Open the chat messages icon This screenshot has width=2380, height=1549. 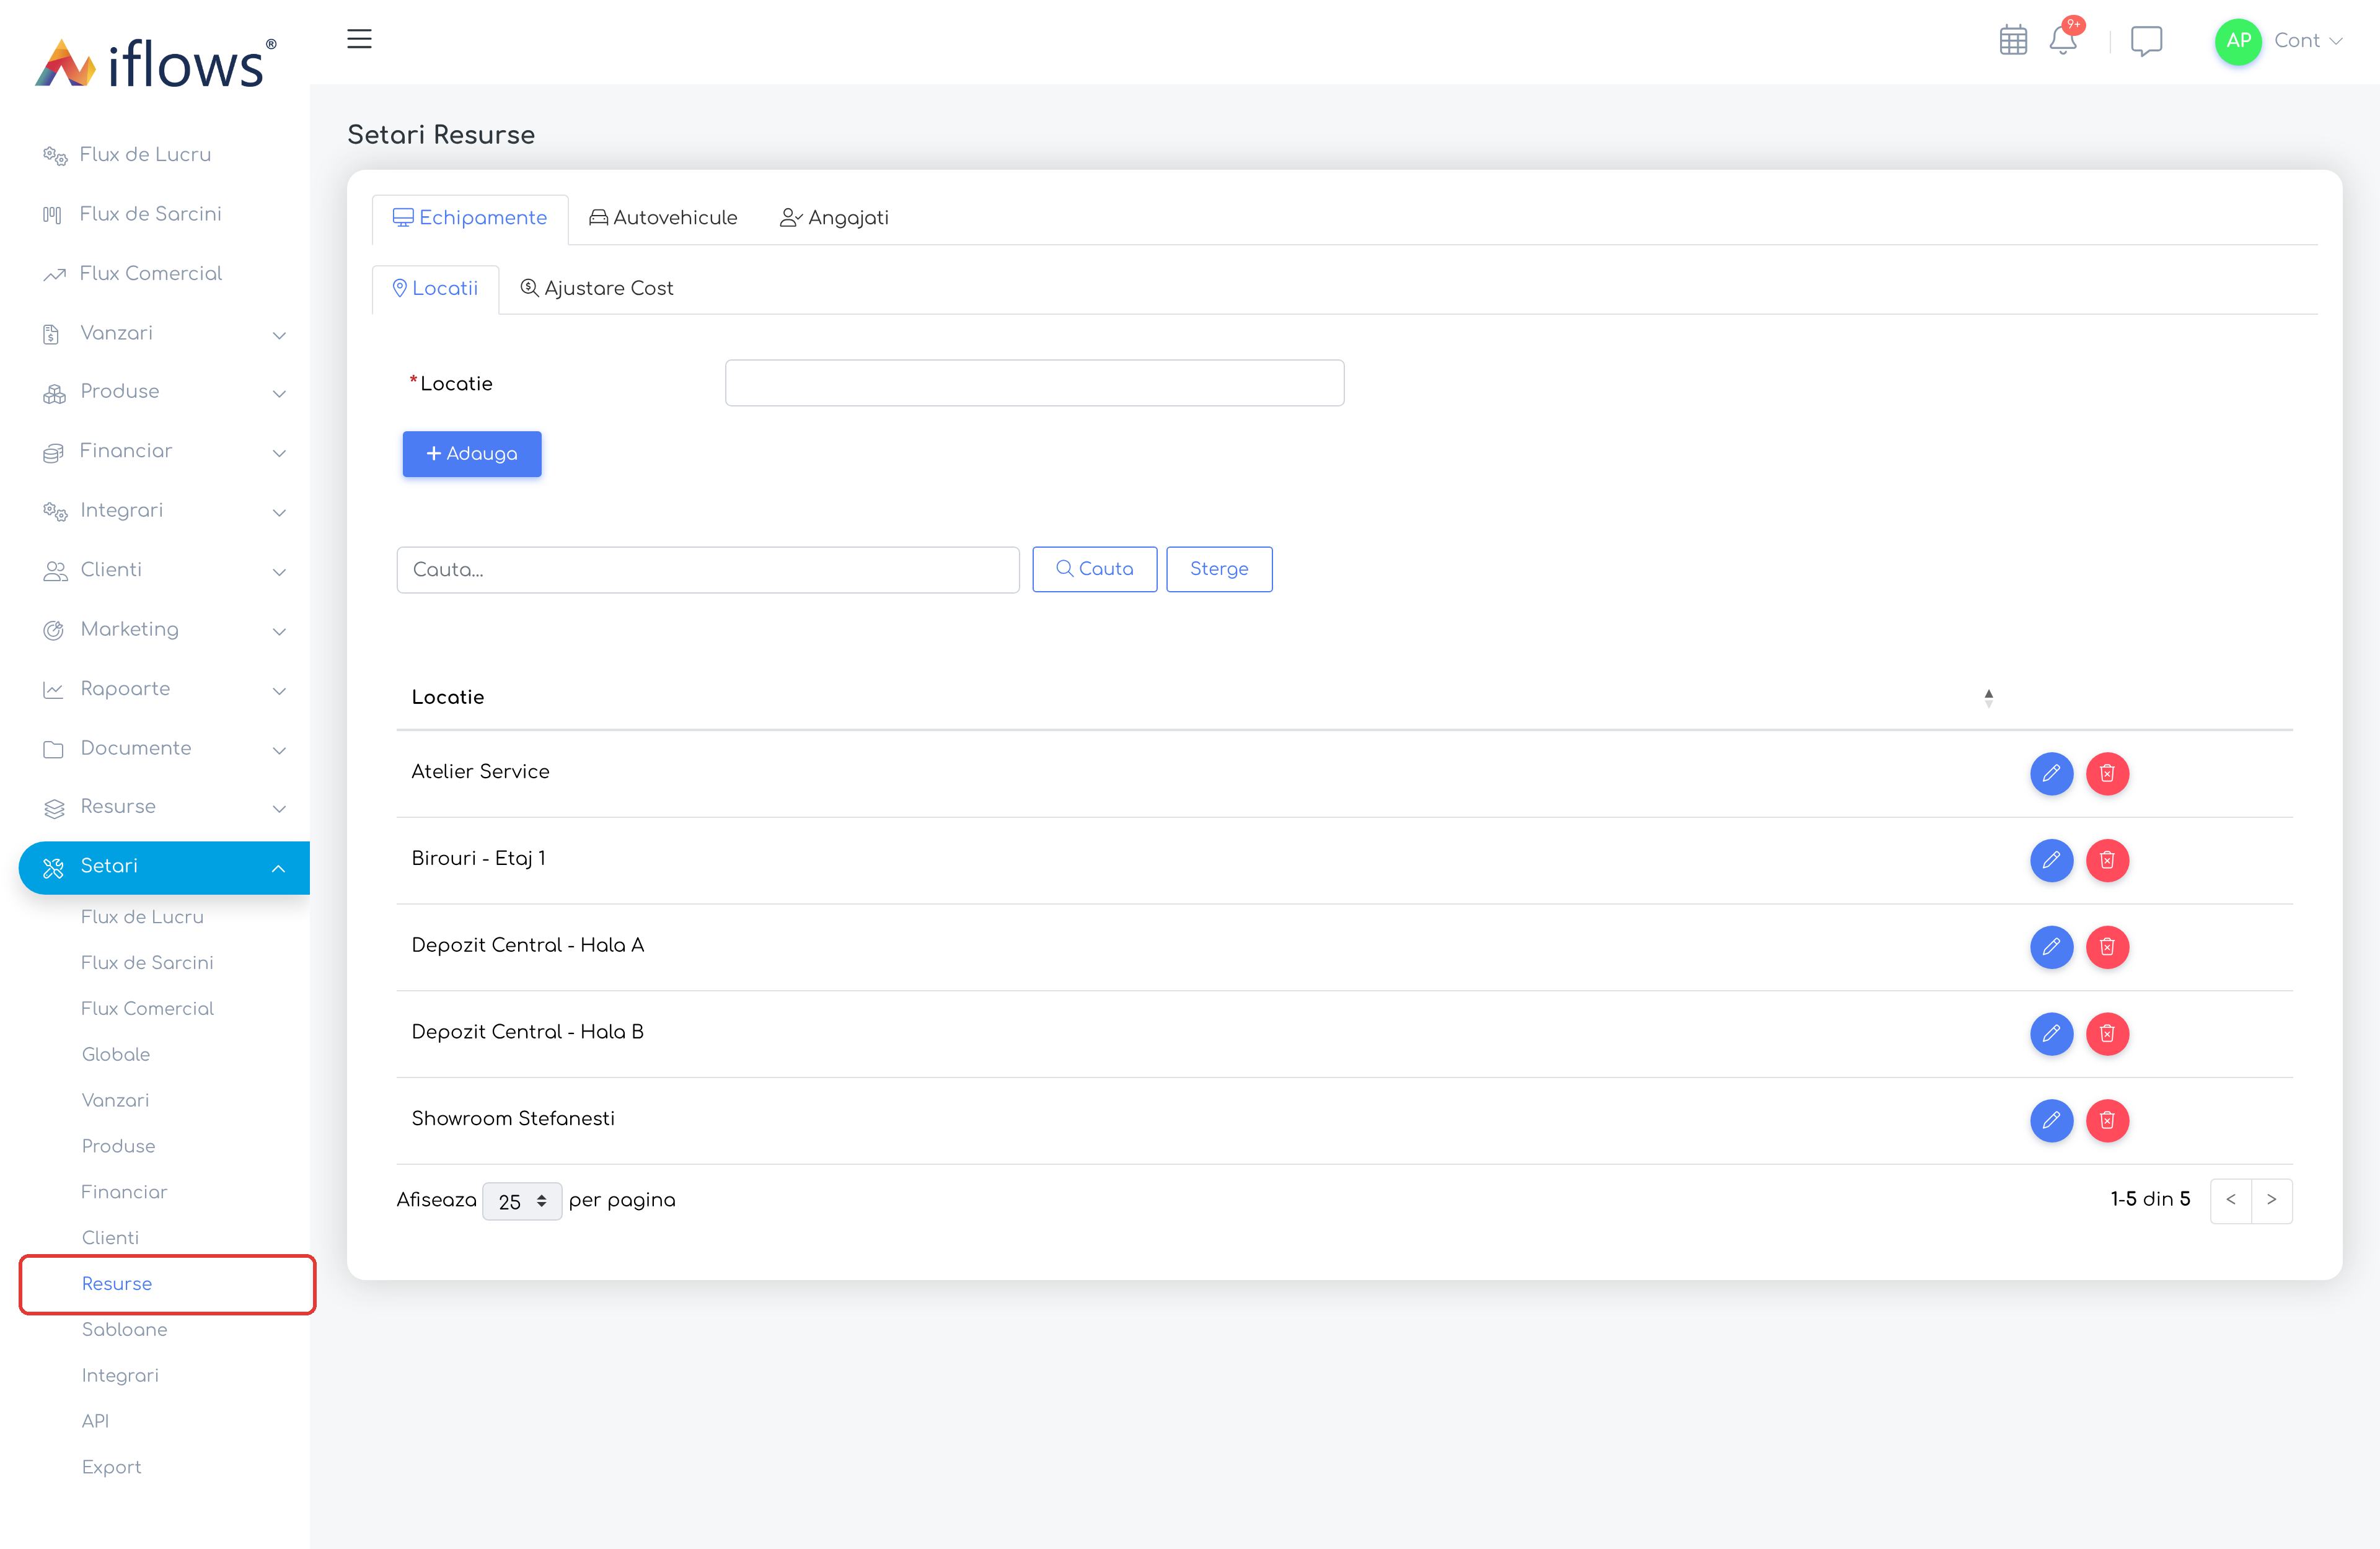2146,41
